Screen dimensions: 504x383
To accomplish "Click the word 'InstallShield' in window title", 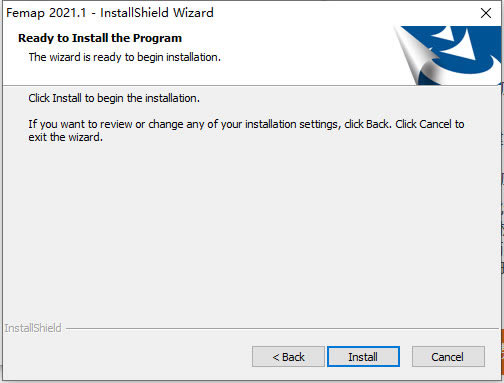I will [134, 13].
